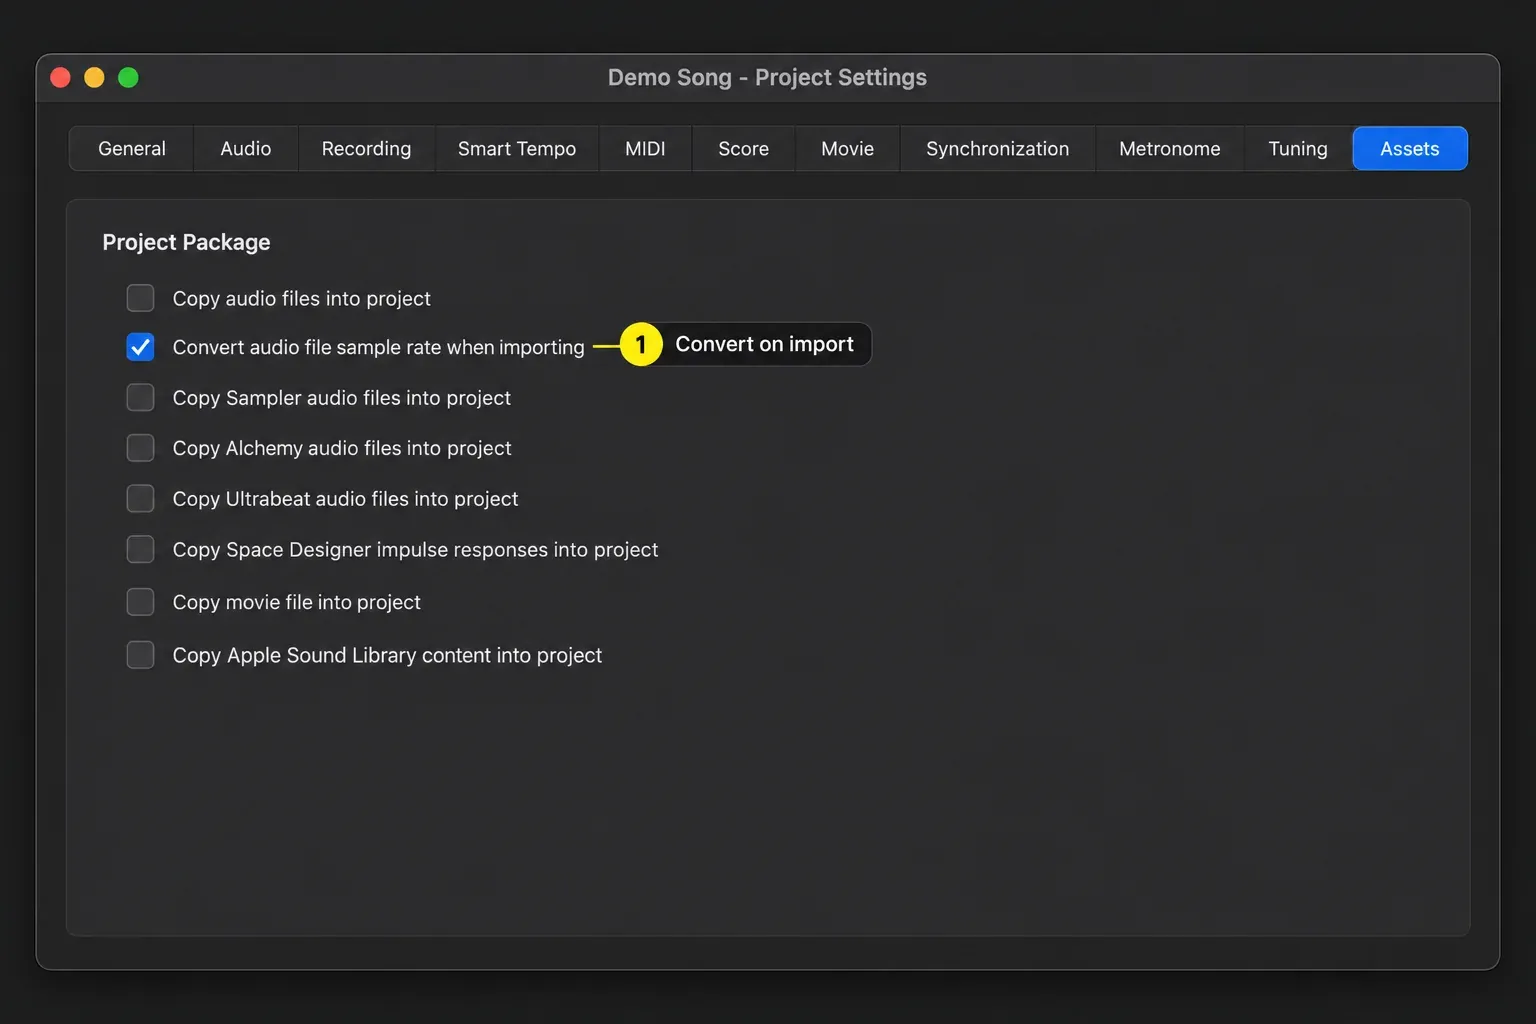Screen dimensions: 1536x1024
Task: Tick Copy Alchemy audio files checkbox
Action: tap(140, 447)
